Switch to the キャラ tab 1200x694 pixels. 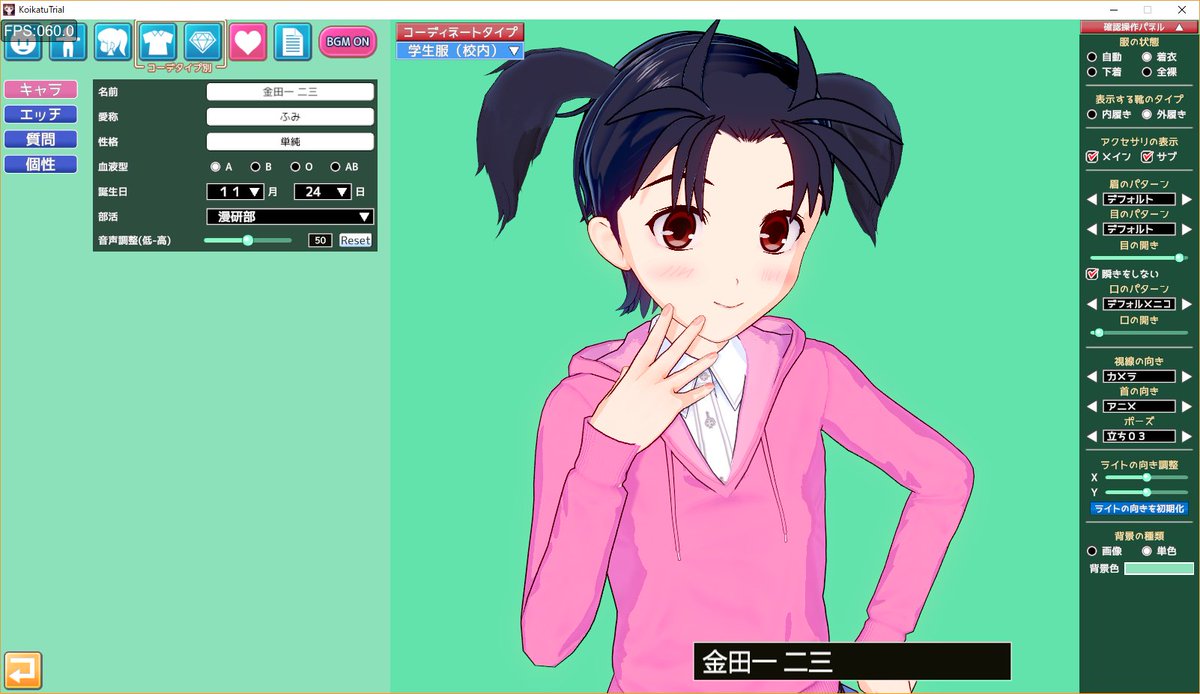coord(40,89)
